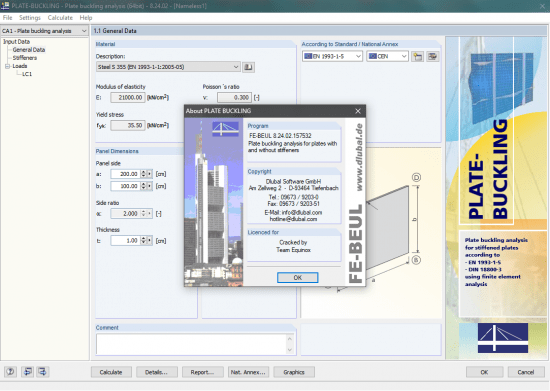Click the Nat. Annex... button
550x391 pixels.
point(248,372)
